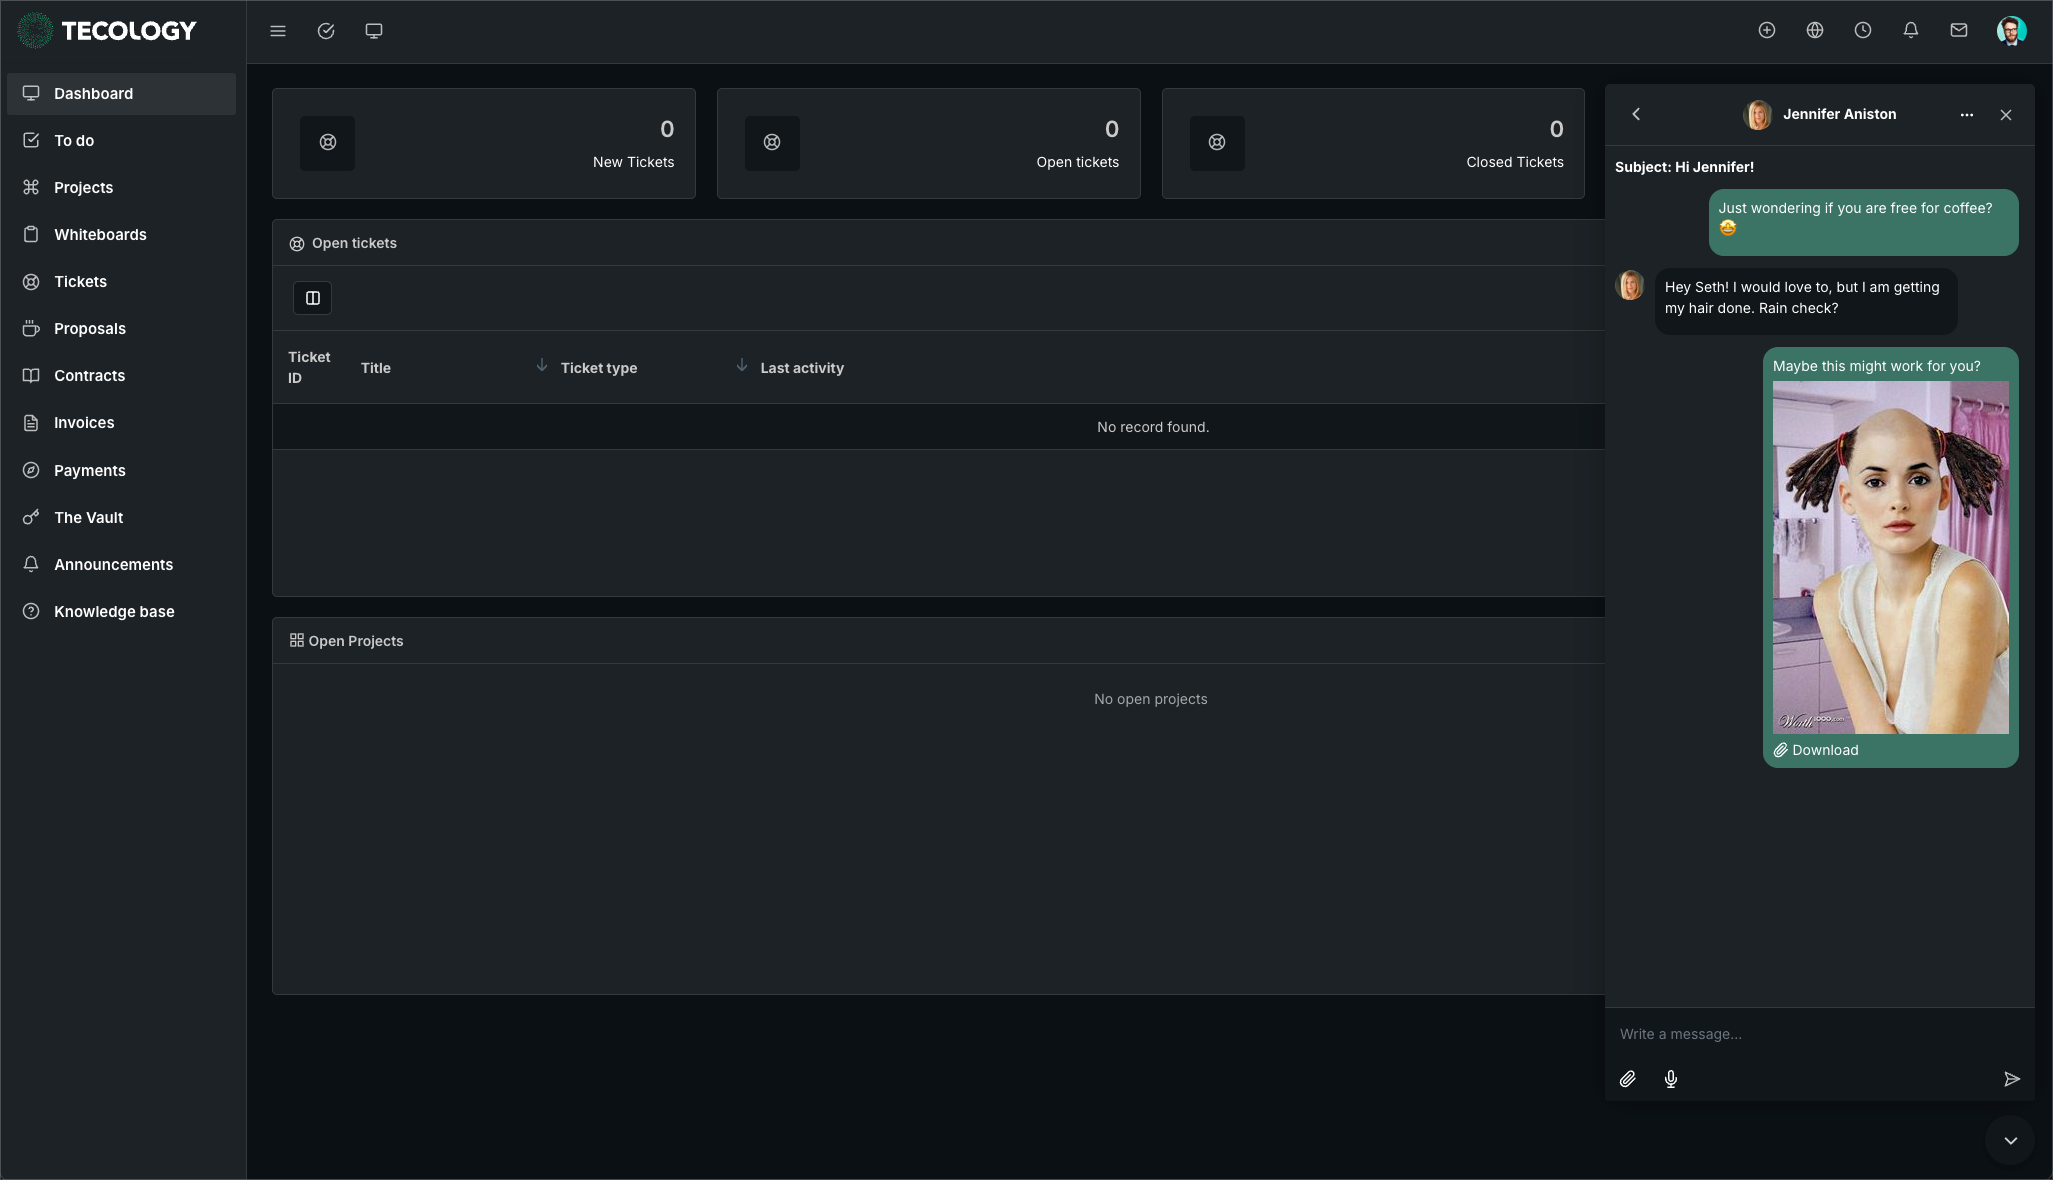
Task: Open Tickets in the sidebar
Action: click(x=80, y=282)
